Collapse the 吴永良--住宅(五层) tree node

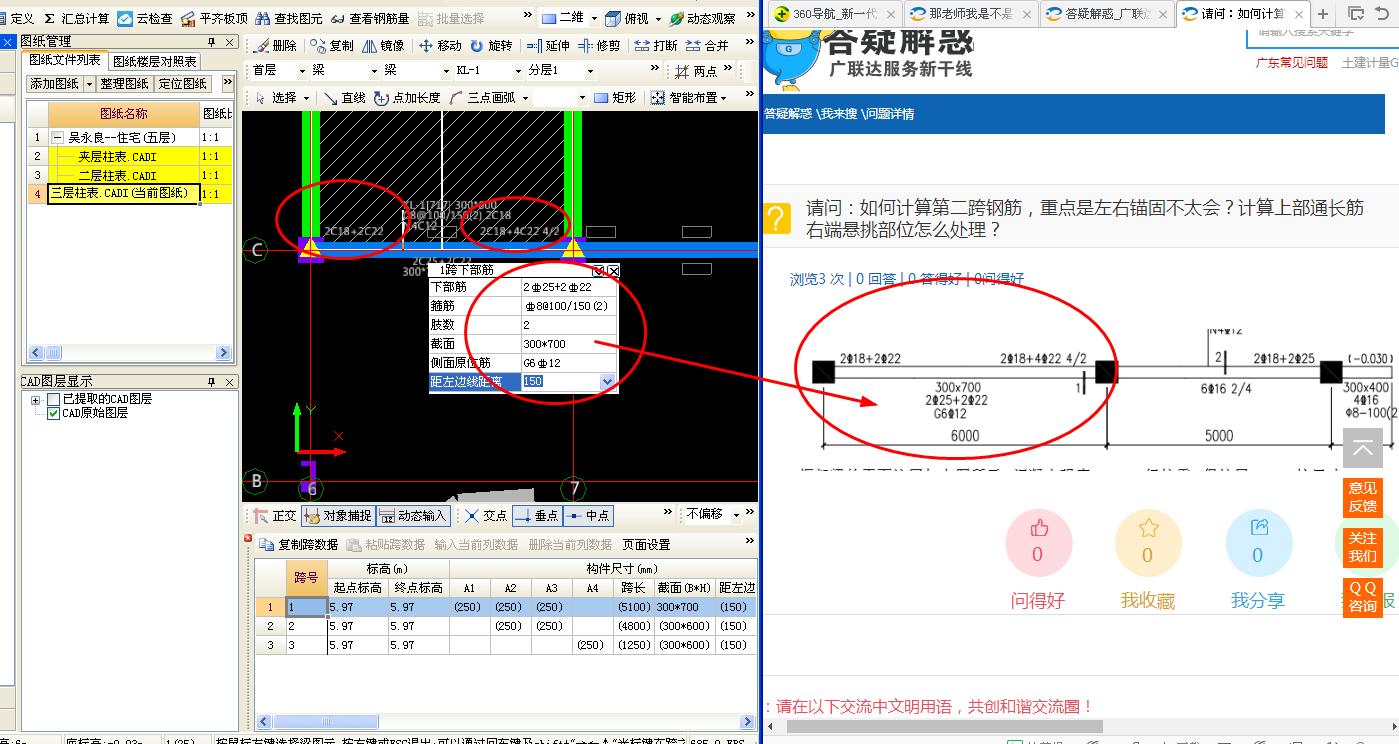[x=57, y=138]
